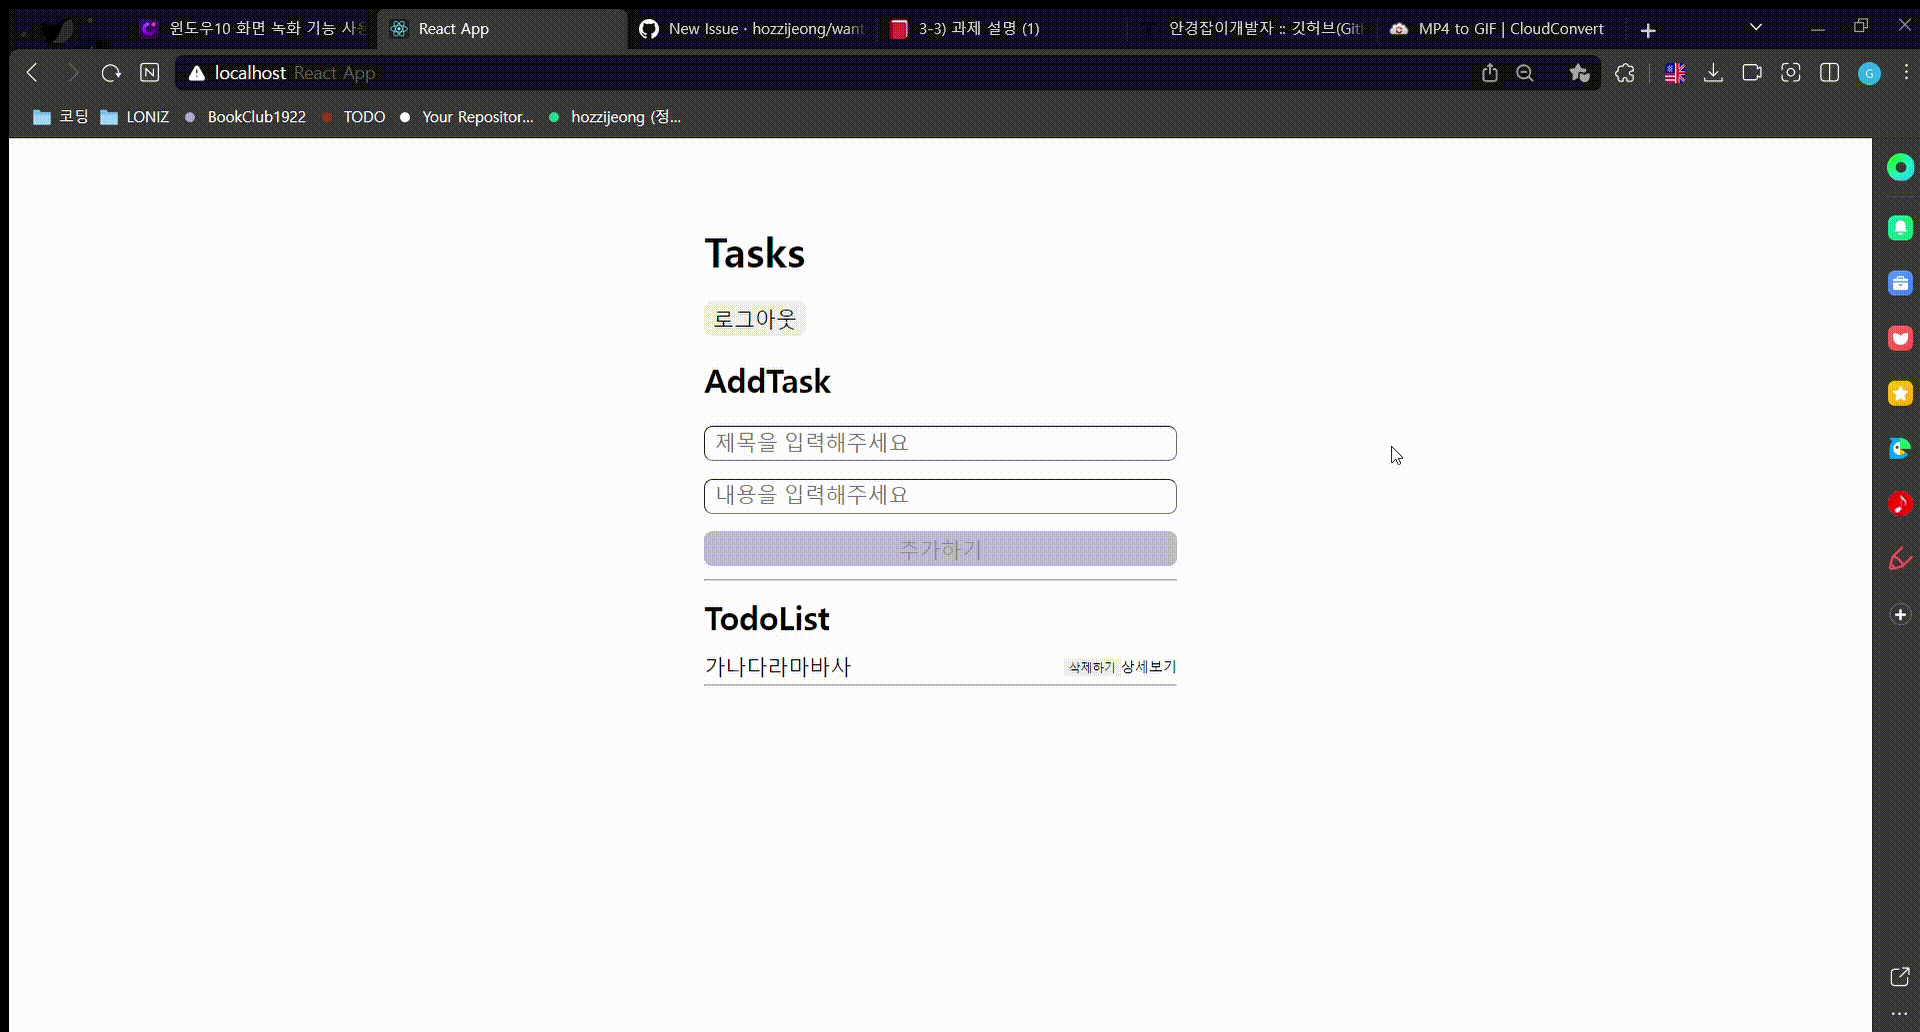
Task: Open the 3-3) 과제 설명 (1) tab
Action: tap(1002, 29)
